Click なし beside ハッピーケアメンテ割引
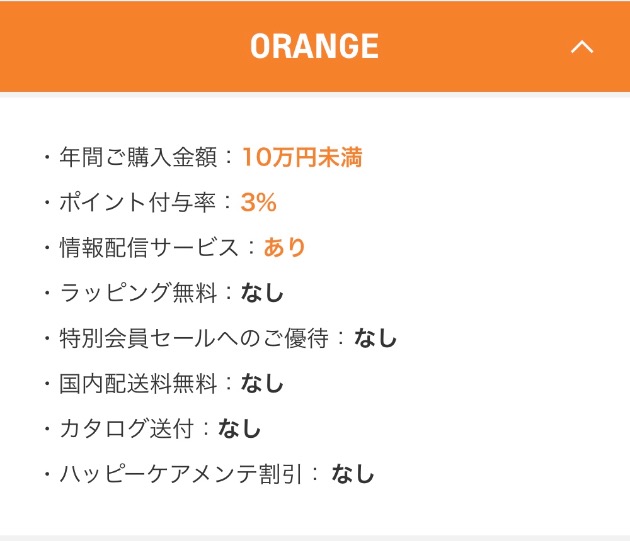Viewport: 630px width, 541px height. point(352,473)
